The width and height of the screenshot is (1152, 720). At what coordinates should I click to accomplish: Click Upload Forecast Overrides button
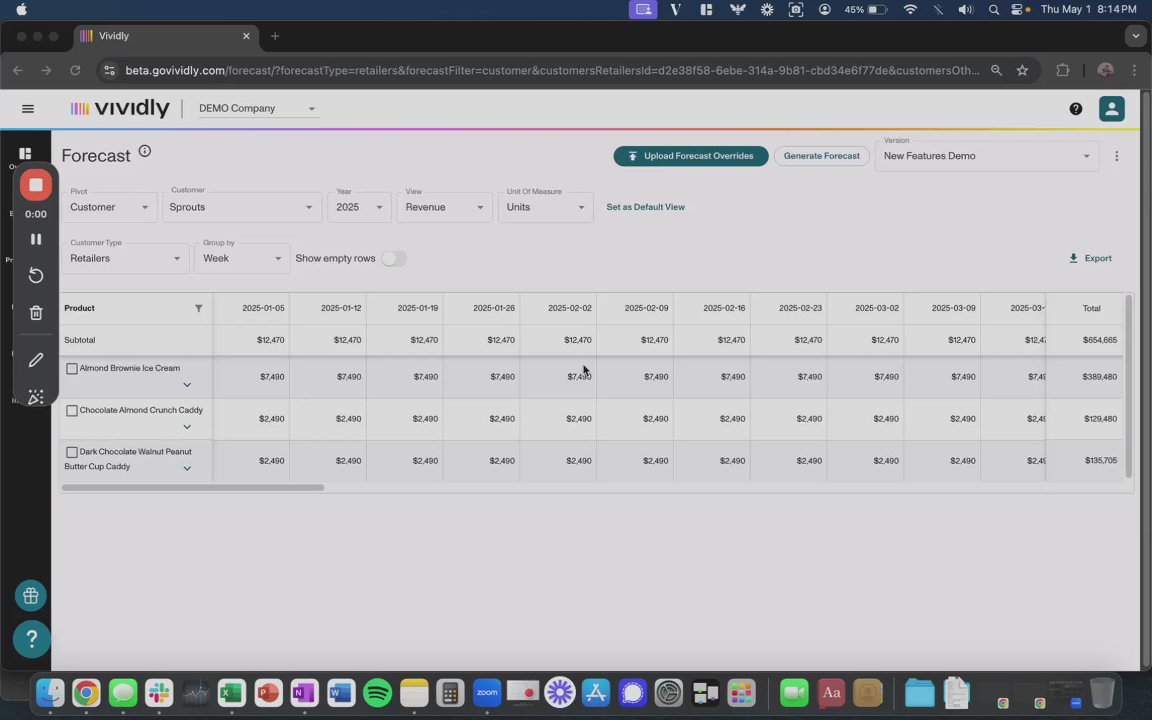pyautogui.click(x=691, y=156)
